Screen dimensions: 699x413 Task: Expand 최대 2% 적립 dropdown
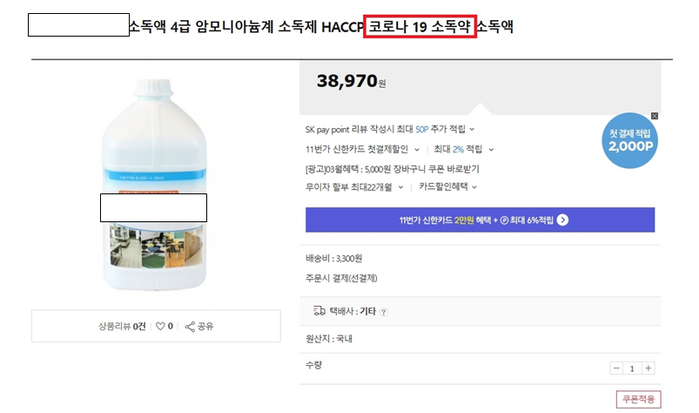(x=491, y=150)
